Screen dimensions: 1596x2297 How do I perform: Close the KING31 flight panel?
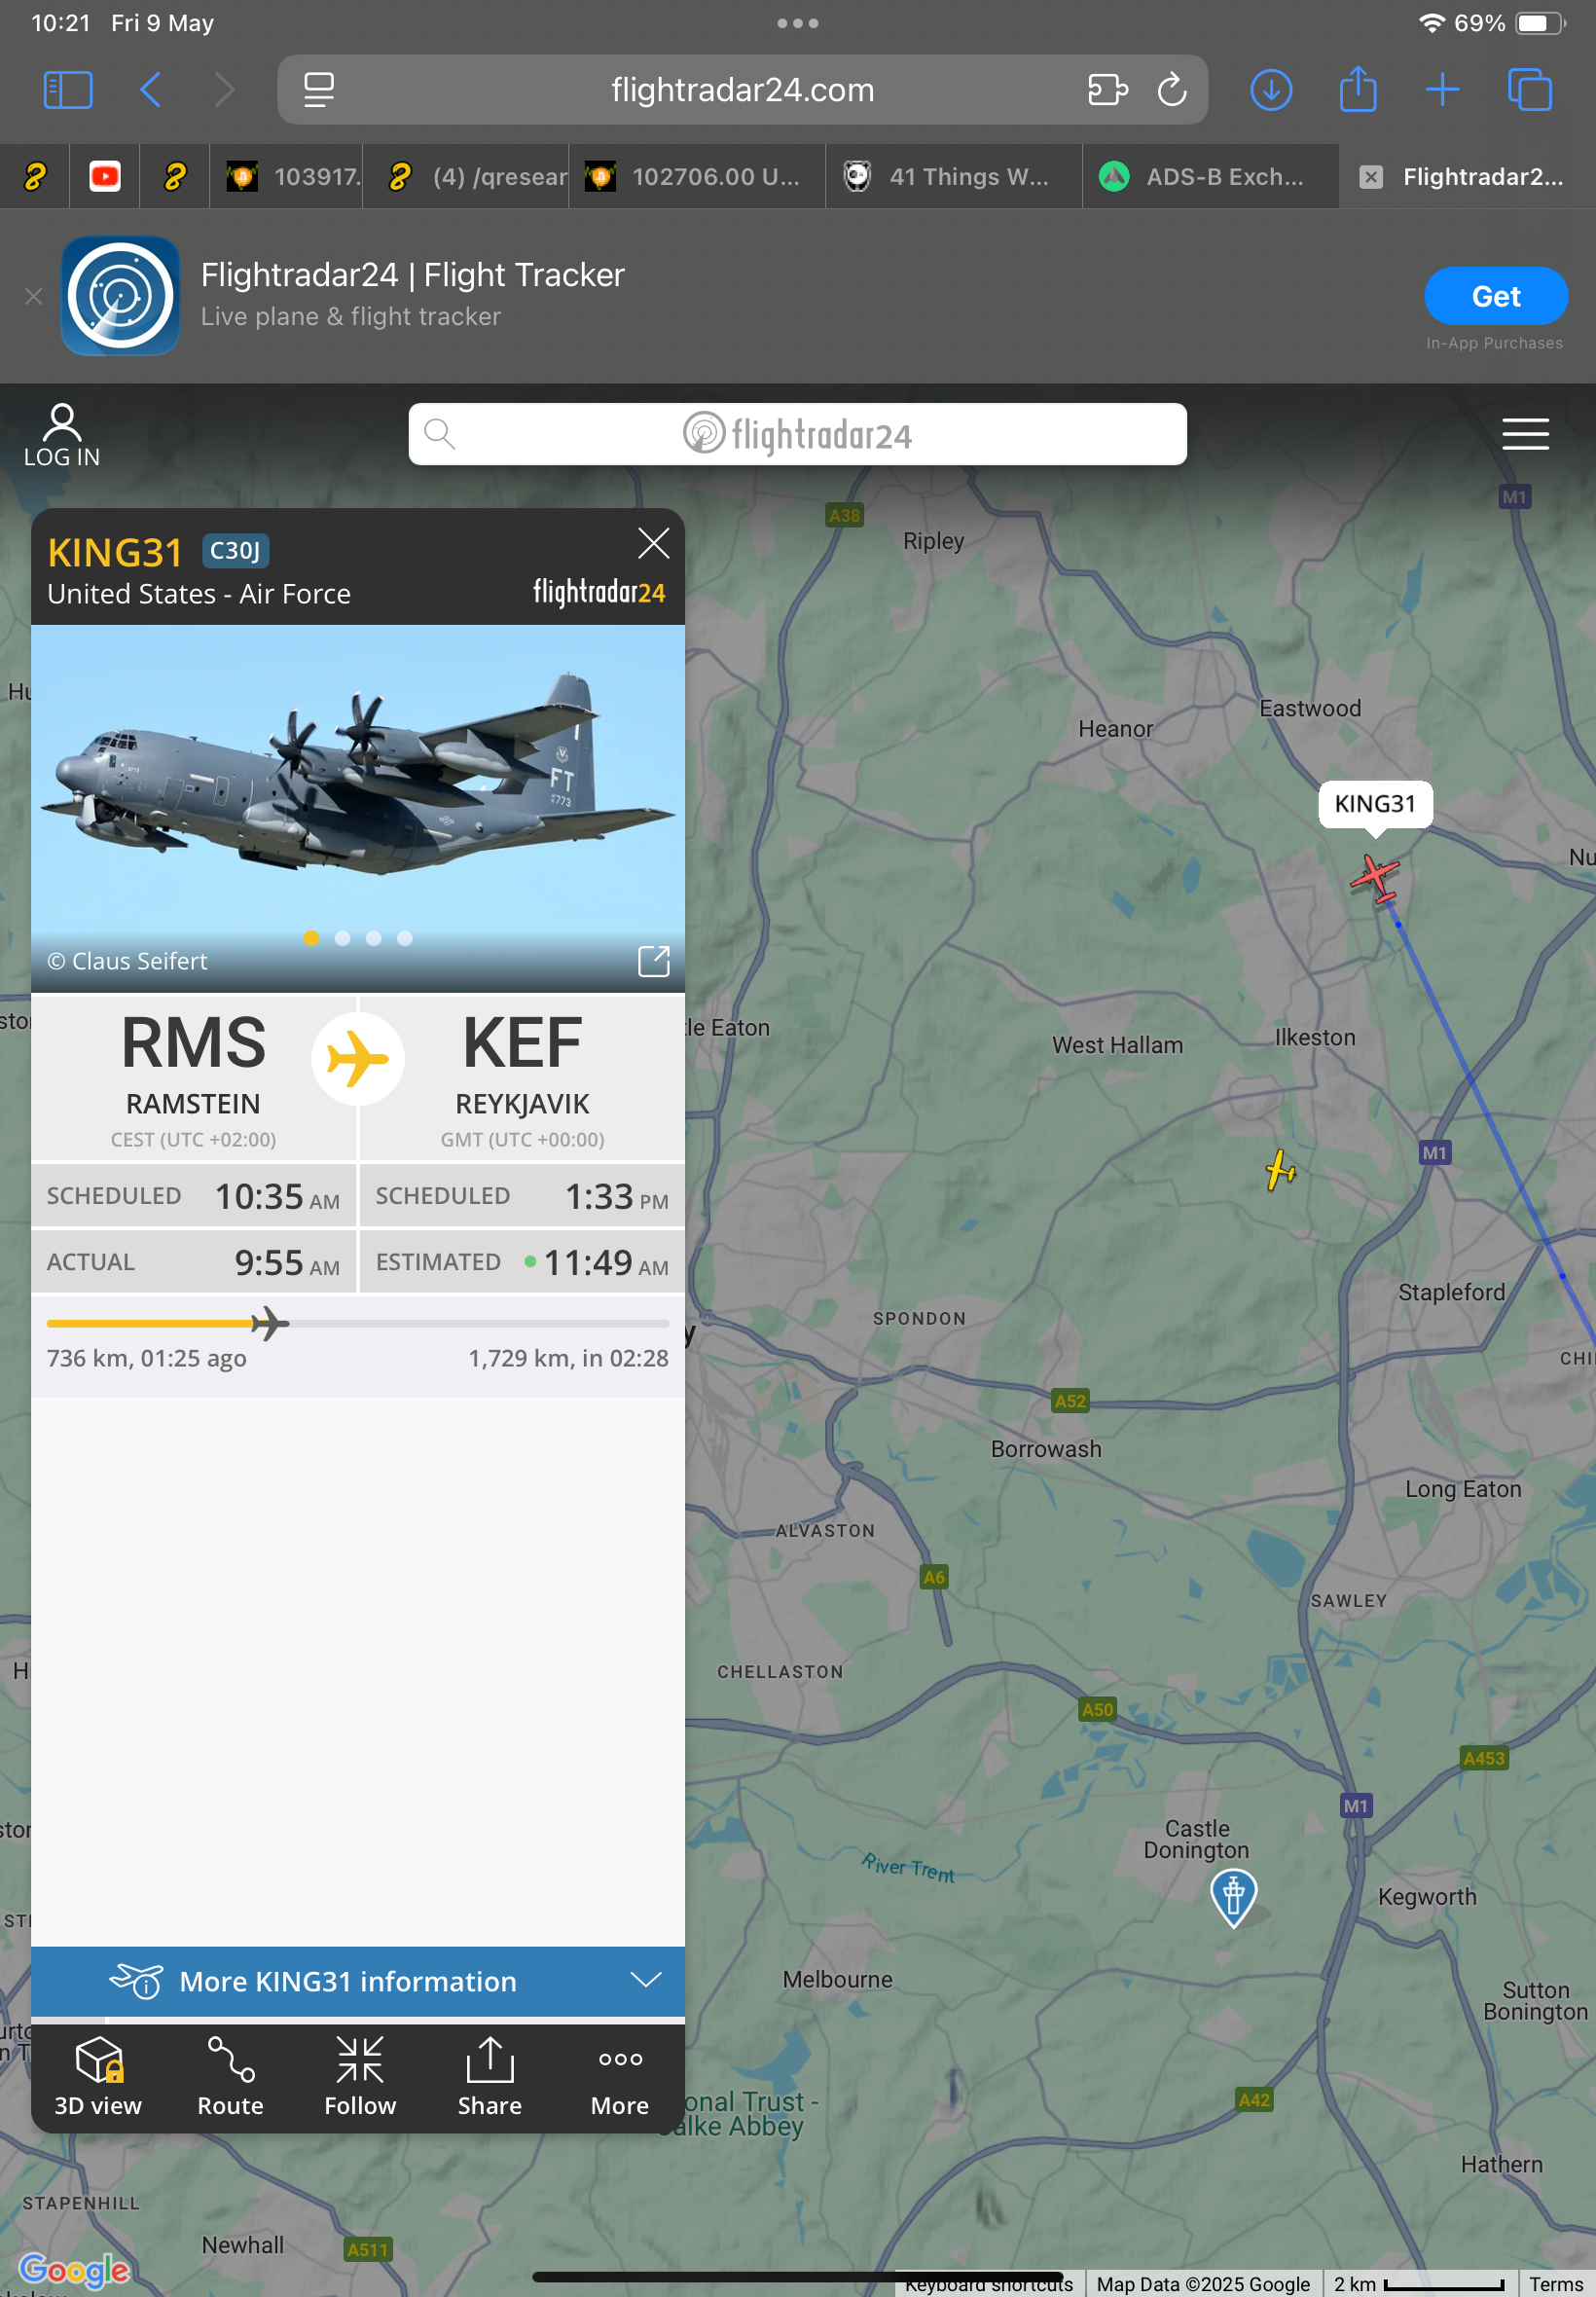click(x=653, y=544)
